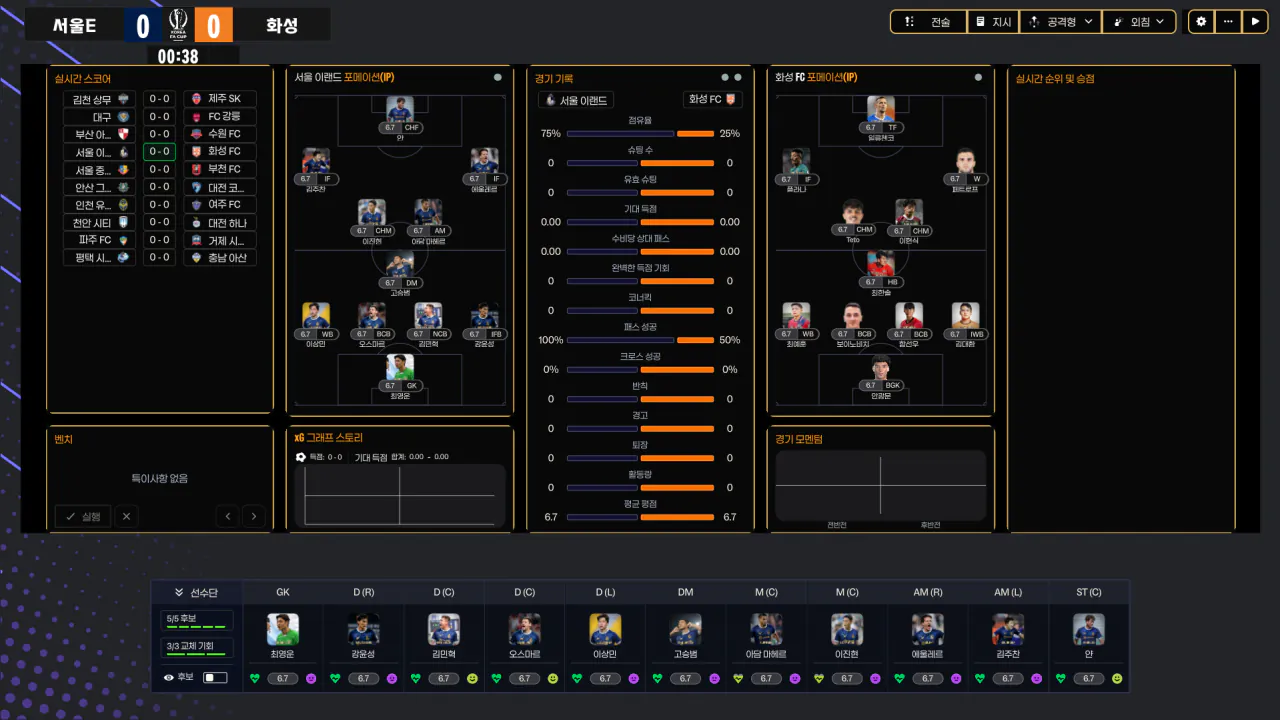1280x720 pixels.
Task: Click the 점유율 possession bar
Action: [x=640, y=134]
